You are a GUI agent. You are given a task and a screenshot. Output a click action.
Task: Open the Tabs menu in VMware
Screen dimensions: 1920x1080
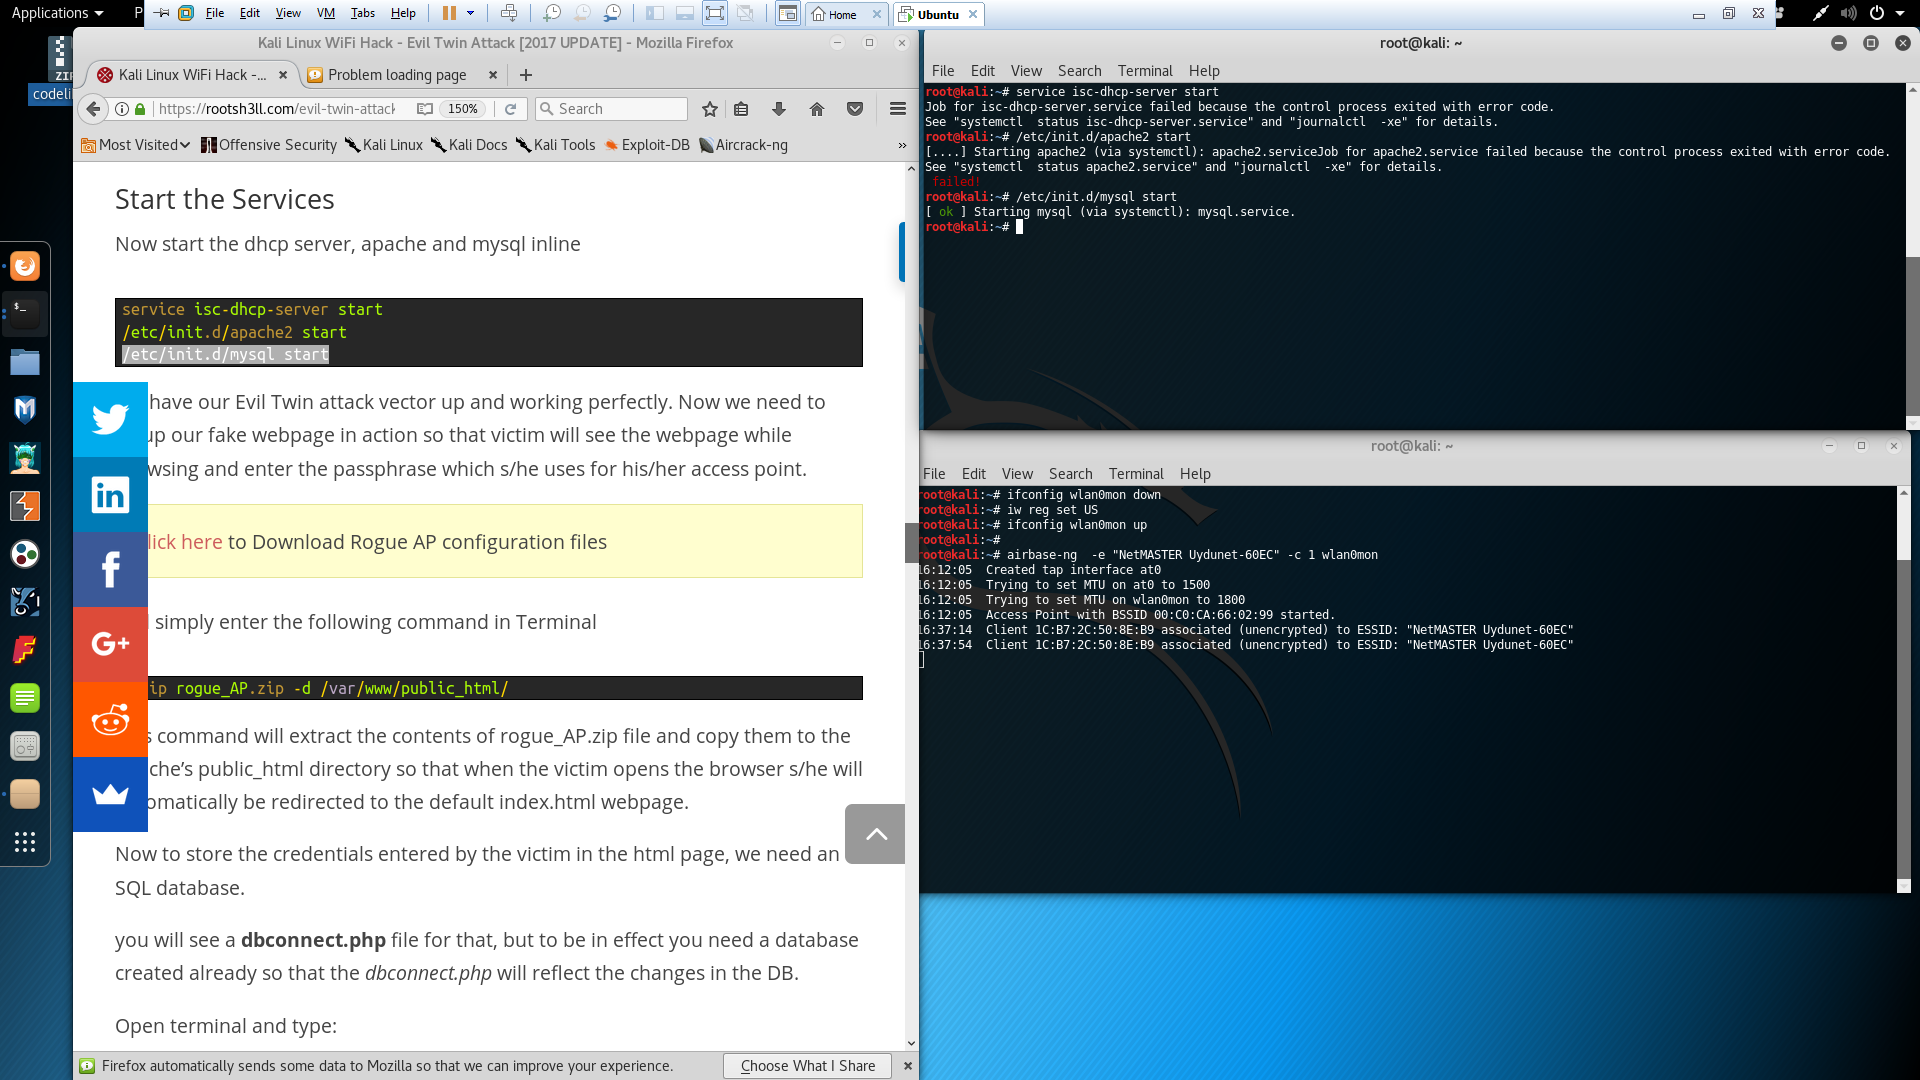pos(363,13)
